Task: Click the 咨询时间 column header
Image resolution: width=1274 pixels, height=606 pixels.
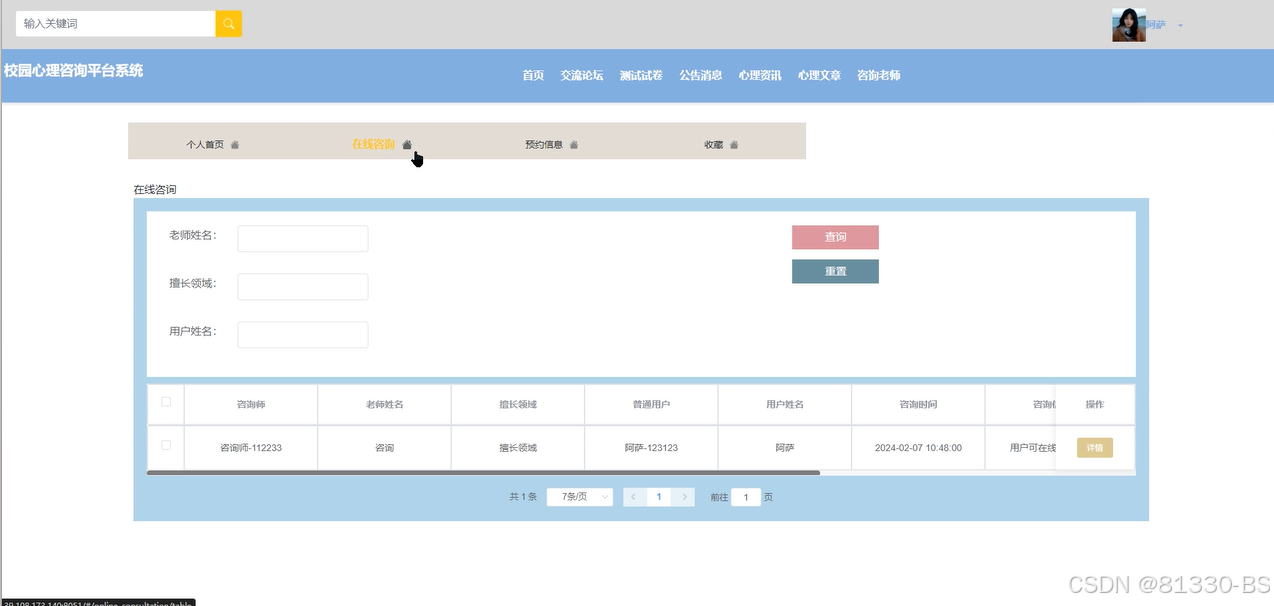Action: click(x=918, y=404)
